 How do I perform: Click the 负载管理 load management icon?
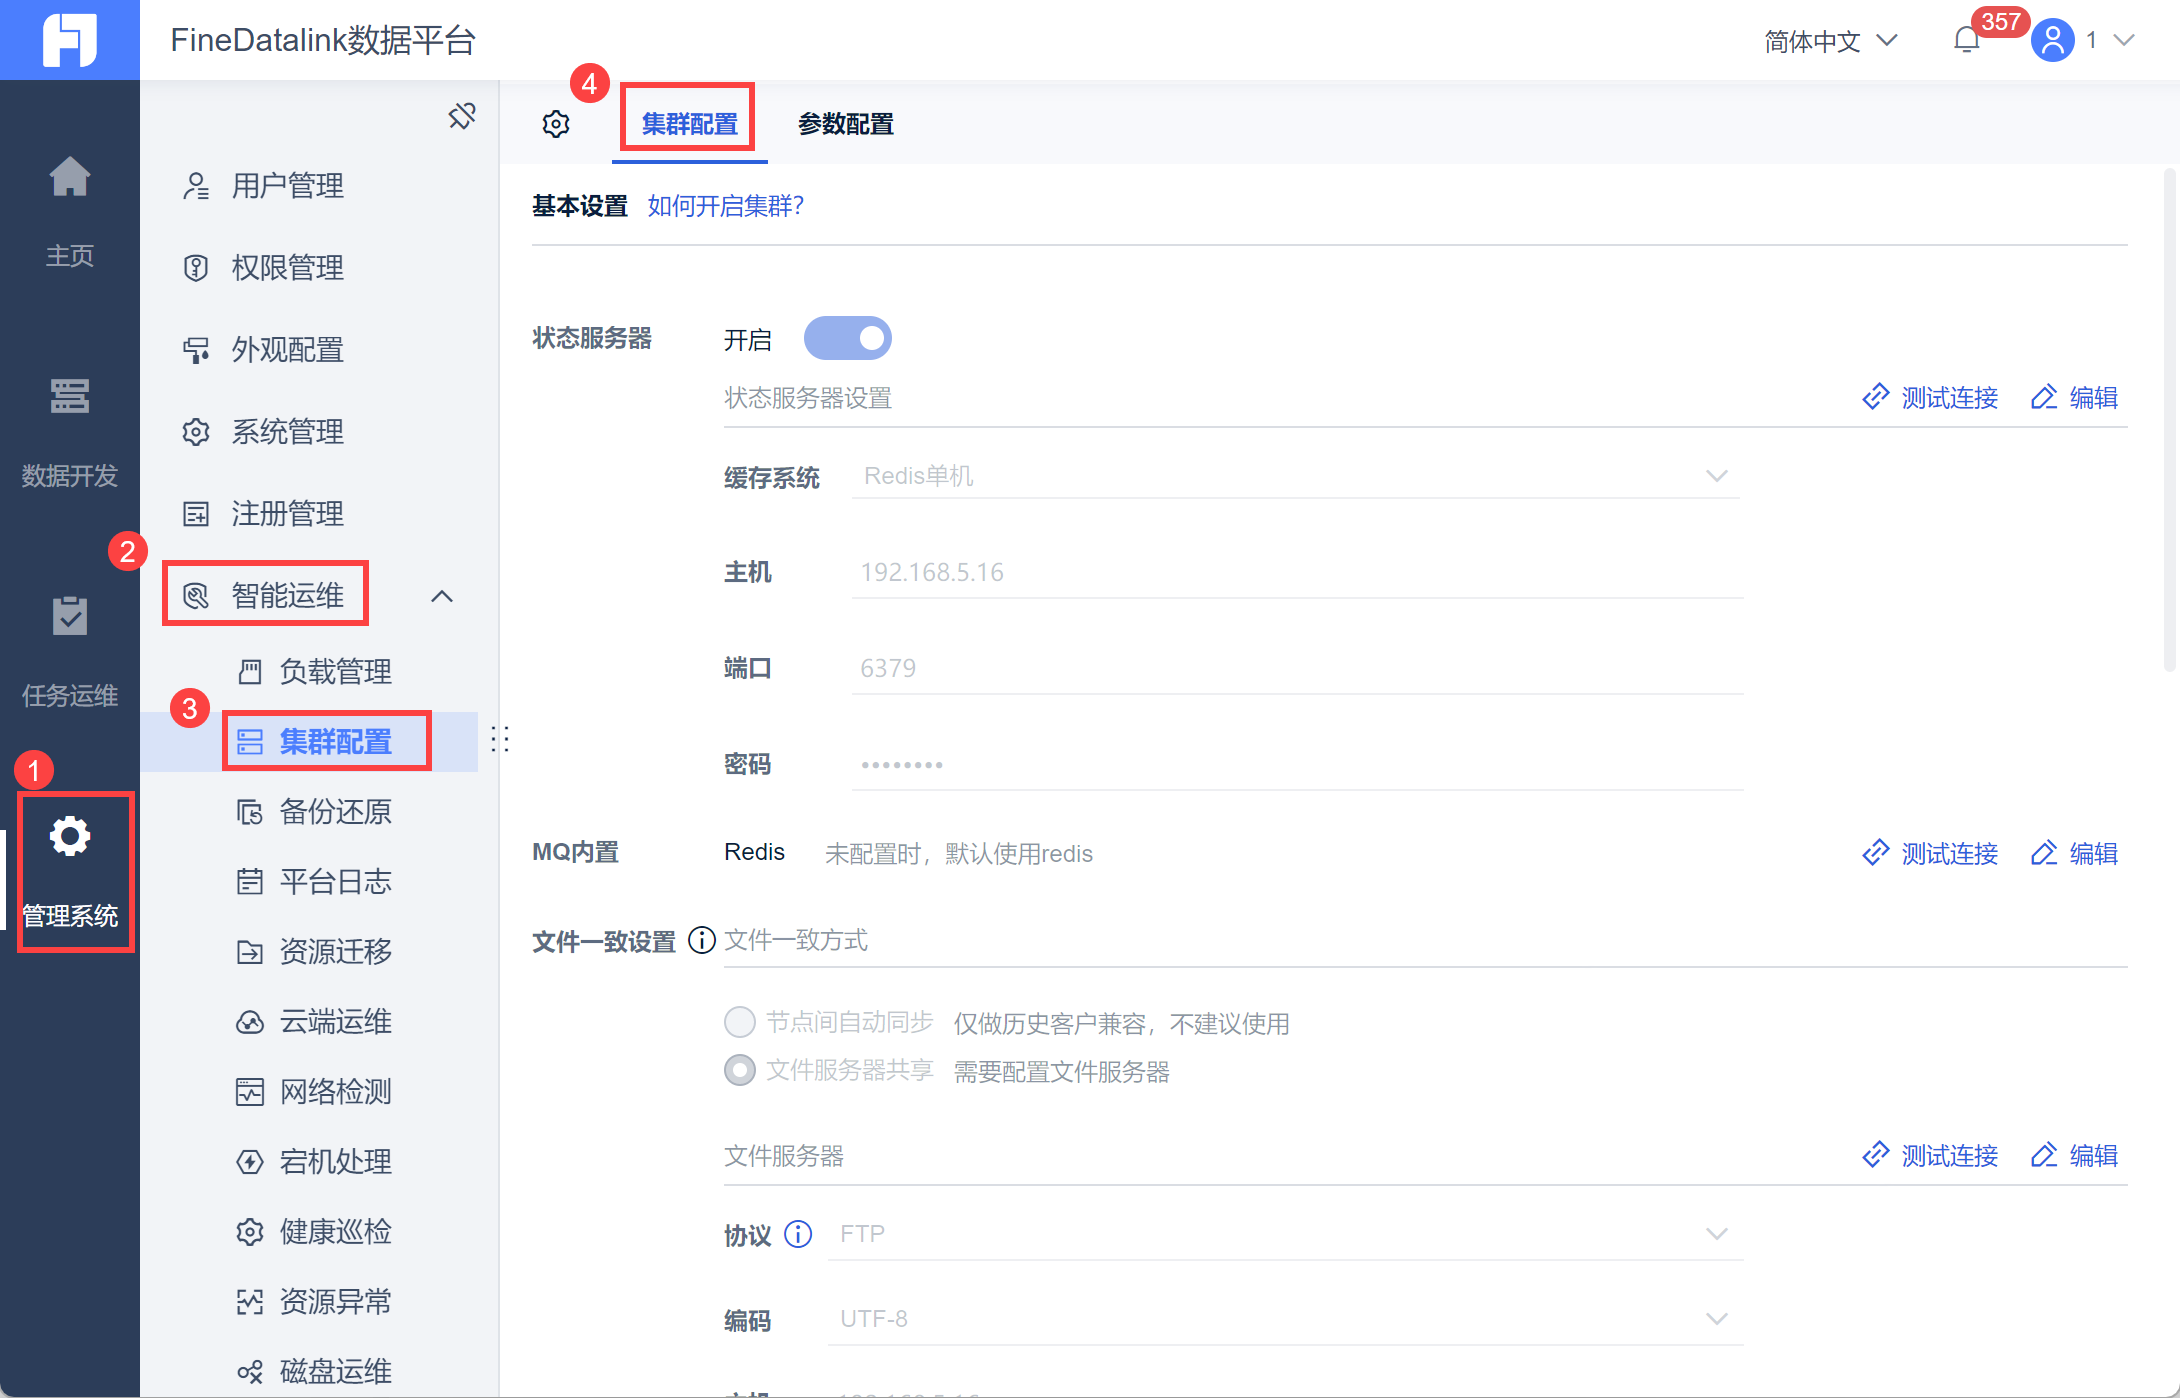pos(251,671)
